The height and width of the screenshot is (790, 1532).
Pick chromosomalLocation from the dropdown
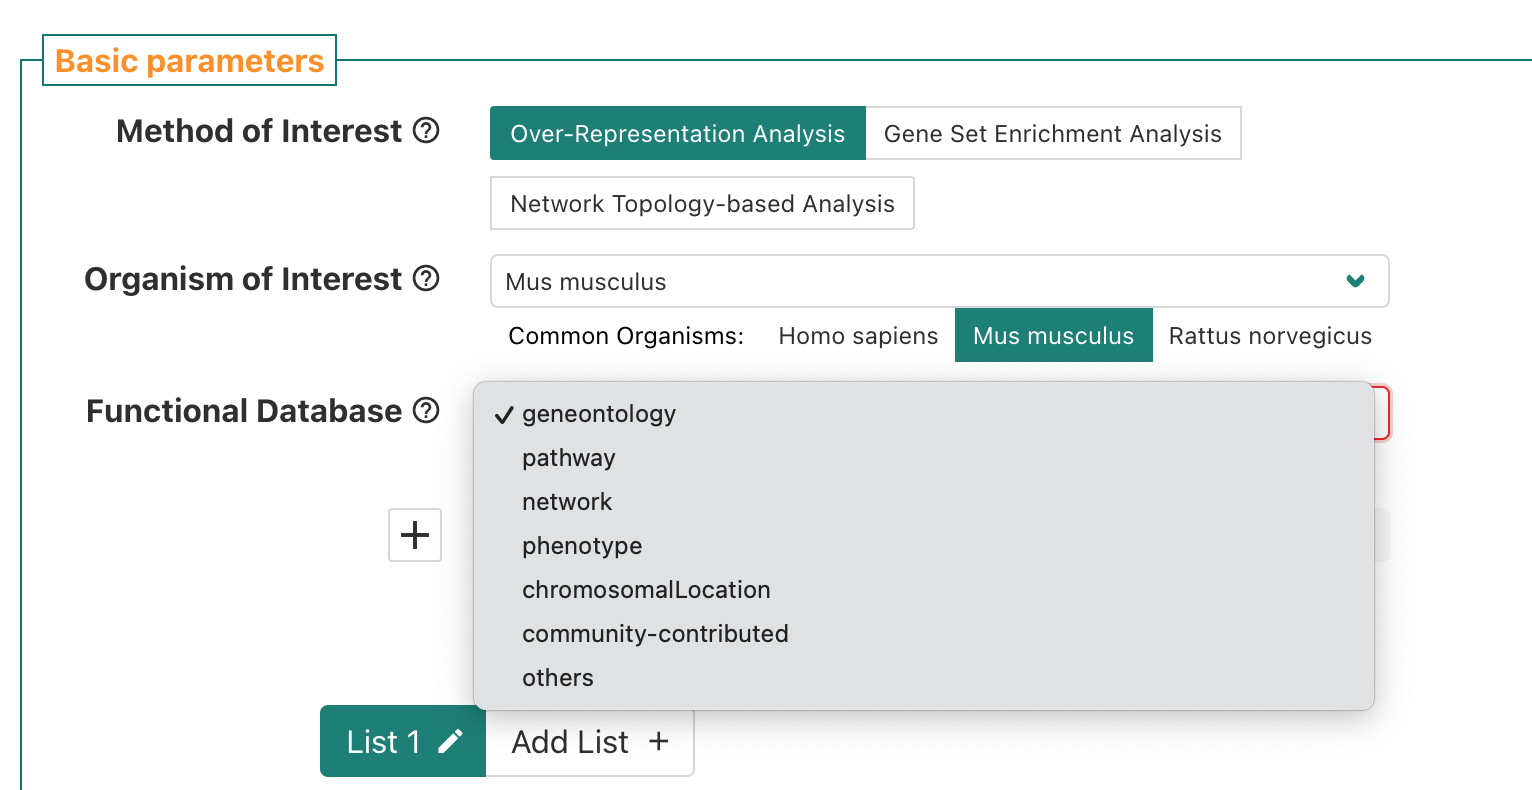645,589
